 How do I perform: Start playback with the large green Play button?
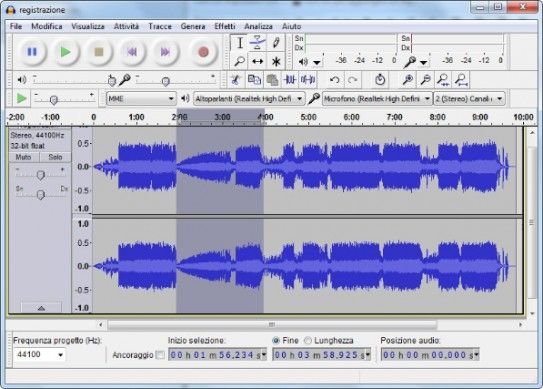[x=65, y=52]
